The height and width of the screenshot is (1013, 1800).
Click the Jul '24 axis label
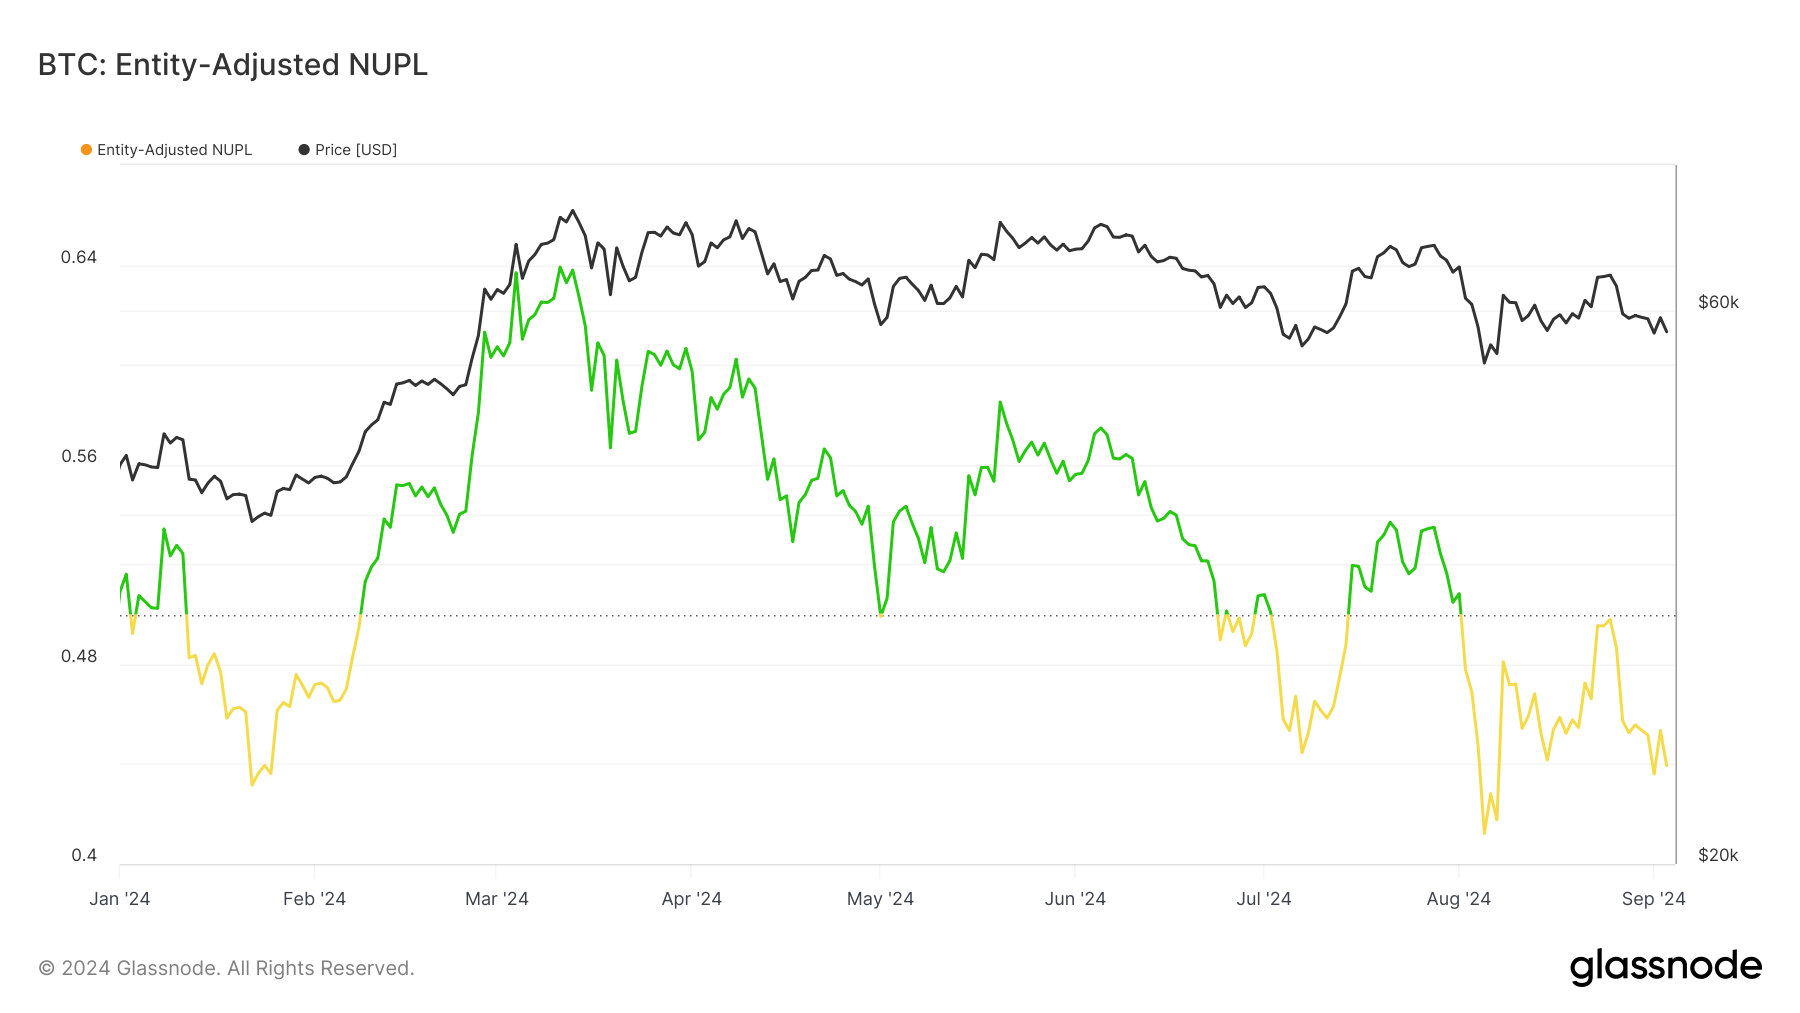coord(1264,899)
